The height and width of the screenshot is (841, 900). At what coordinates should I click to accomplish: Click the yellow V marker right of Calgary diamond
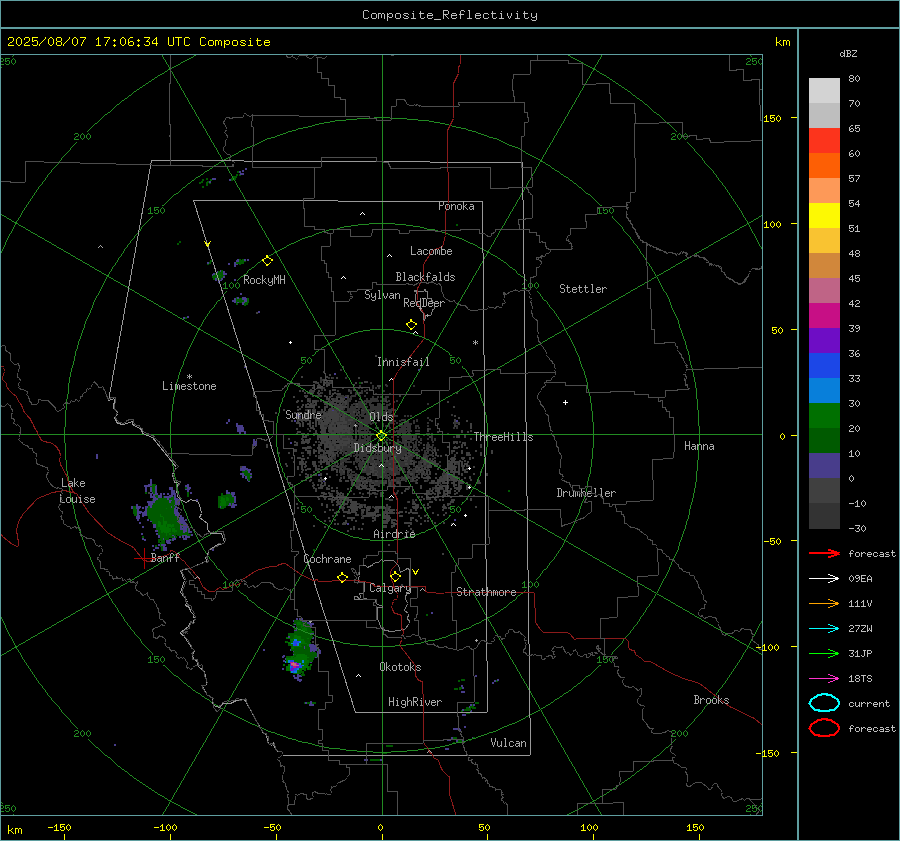click(x=416, y=572)
